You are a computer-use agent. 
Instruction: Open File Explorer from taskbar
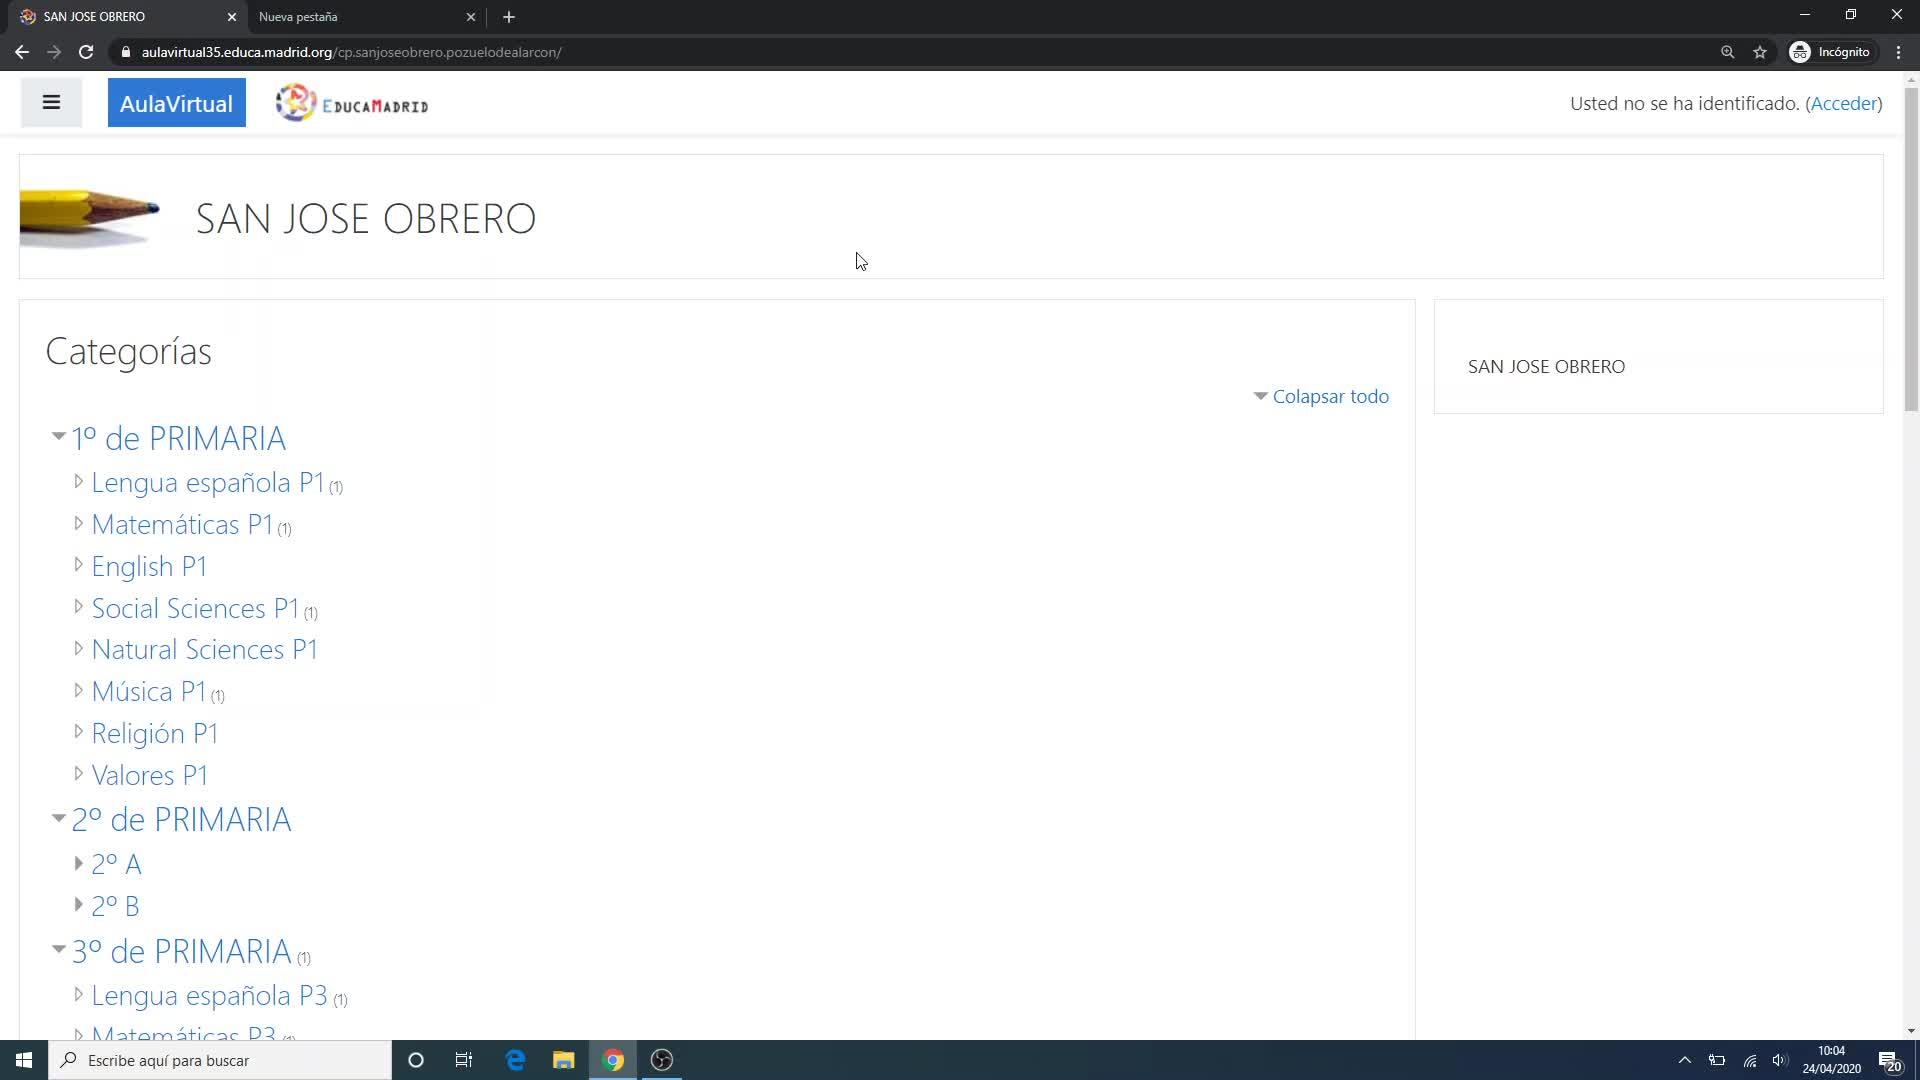pos(564,1060)
